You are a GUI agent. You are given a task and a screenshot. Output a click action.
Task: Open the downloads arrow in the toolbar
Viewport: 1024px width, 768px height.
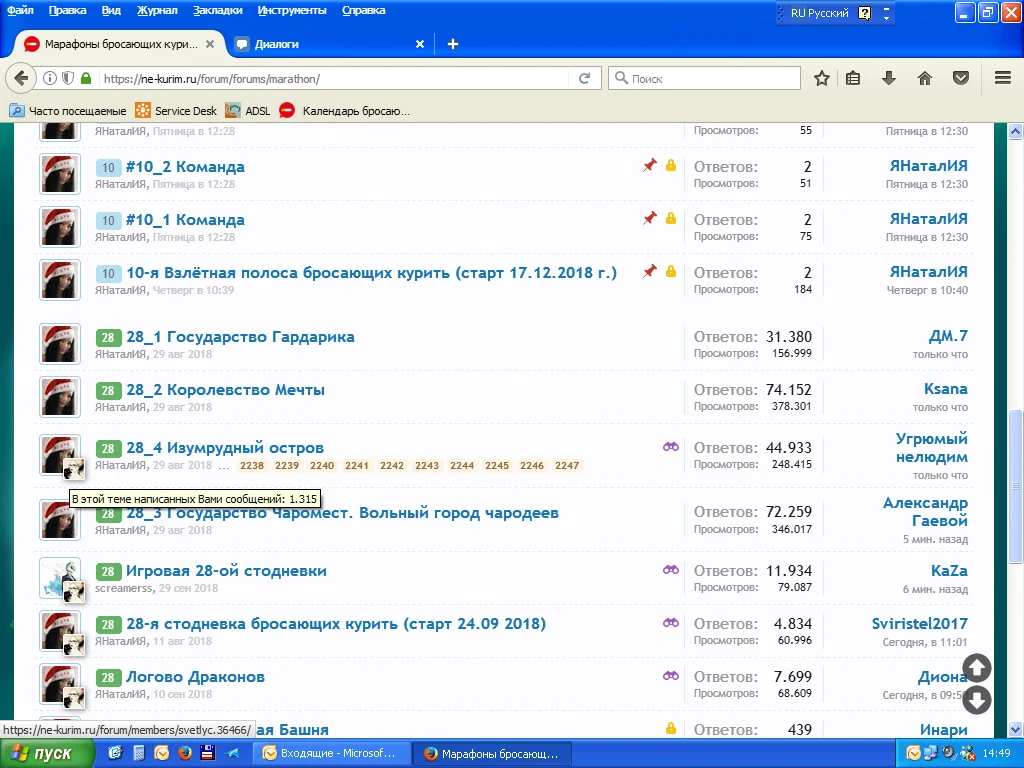pos(888,78)
